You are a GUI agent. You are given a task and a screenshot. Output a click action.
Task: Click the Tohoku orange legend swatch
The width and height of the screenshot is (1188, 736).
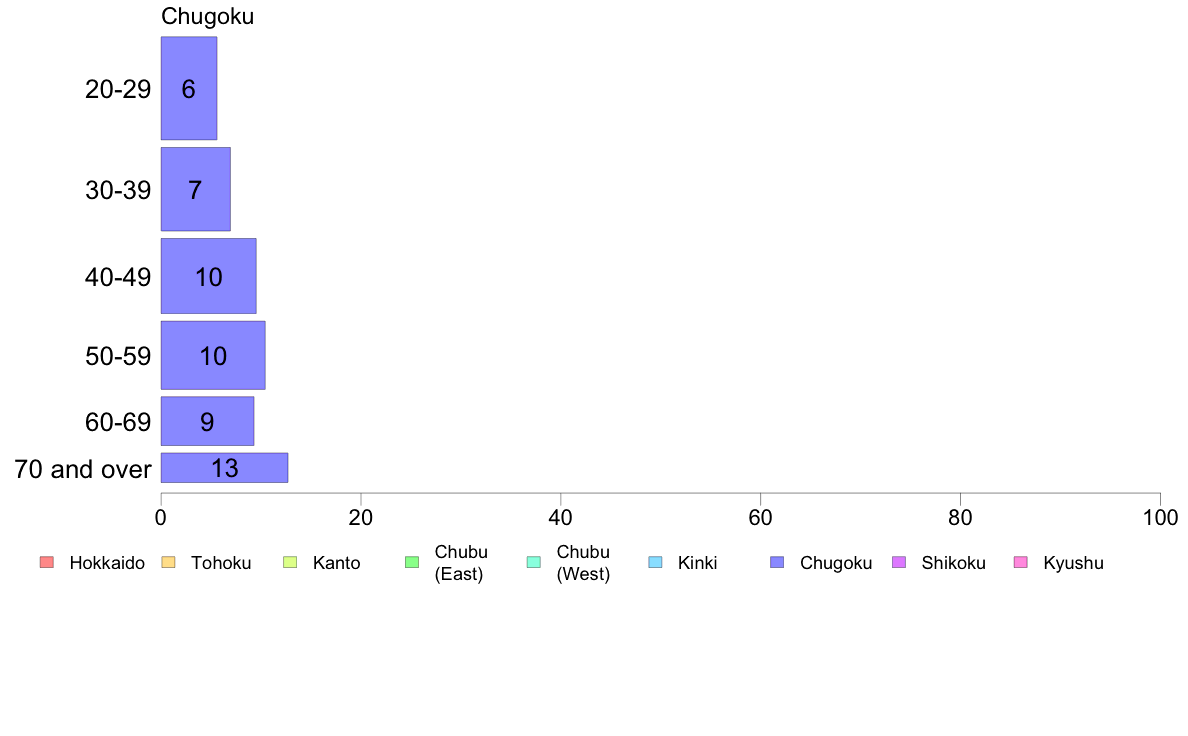(168, 562)
